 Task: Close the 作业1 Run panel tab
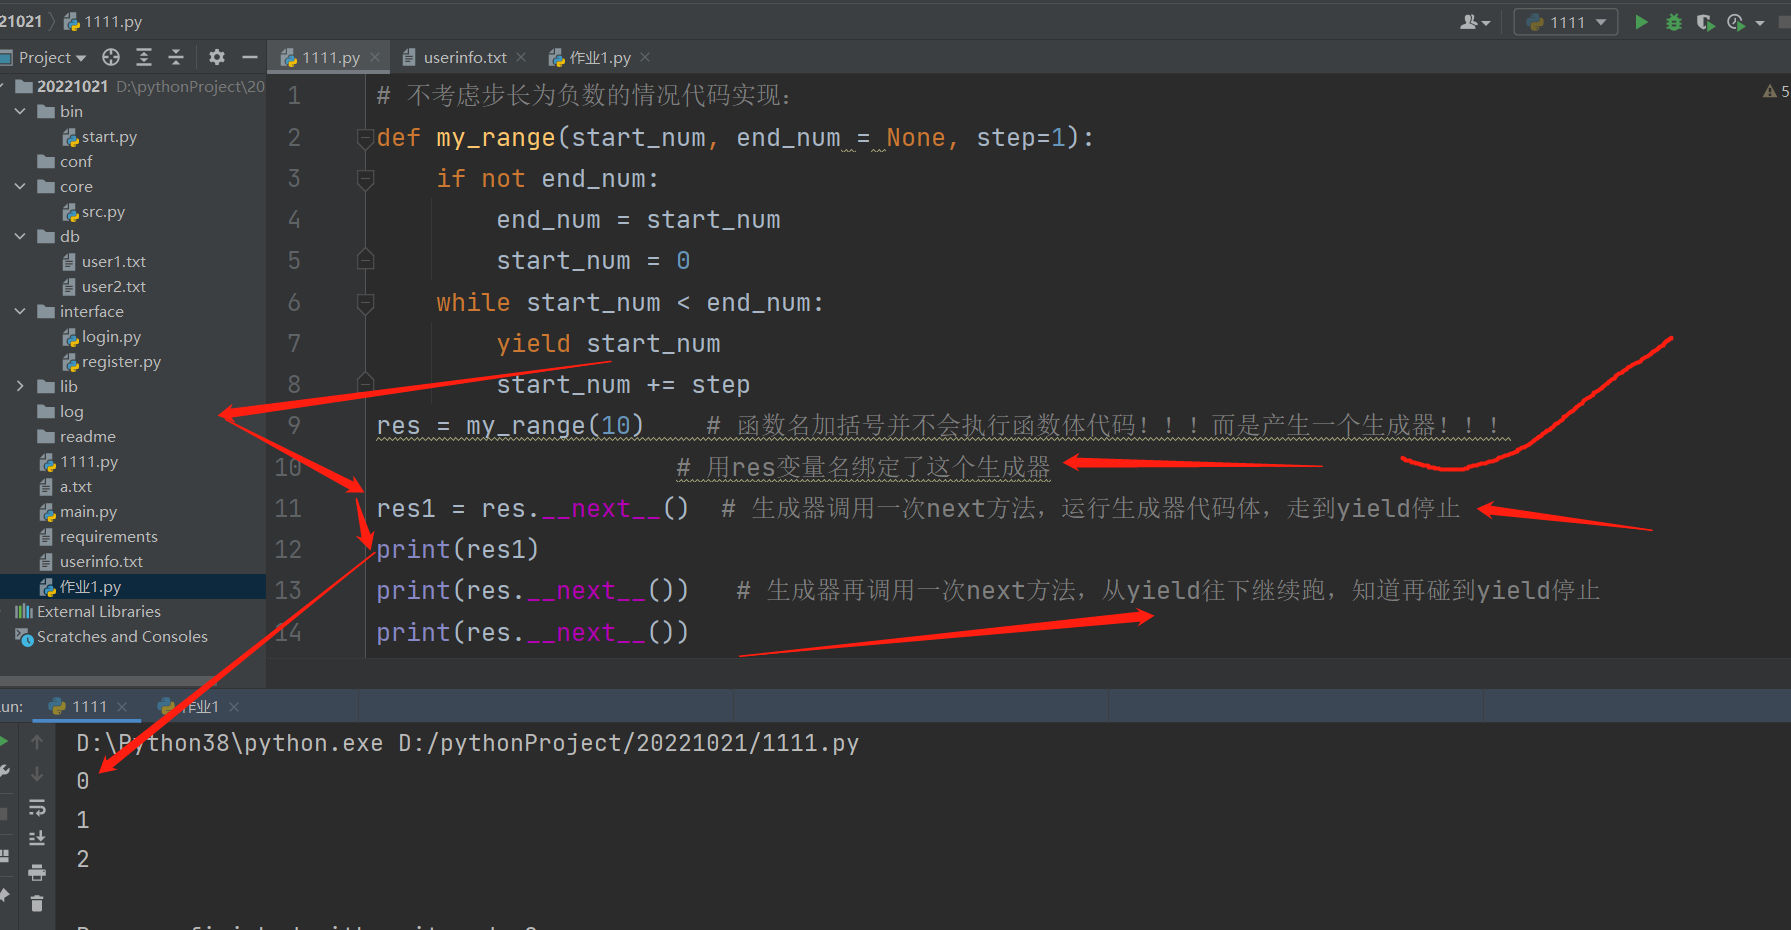click(234, 706)
